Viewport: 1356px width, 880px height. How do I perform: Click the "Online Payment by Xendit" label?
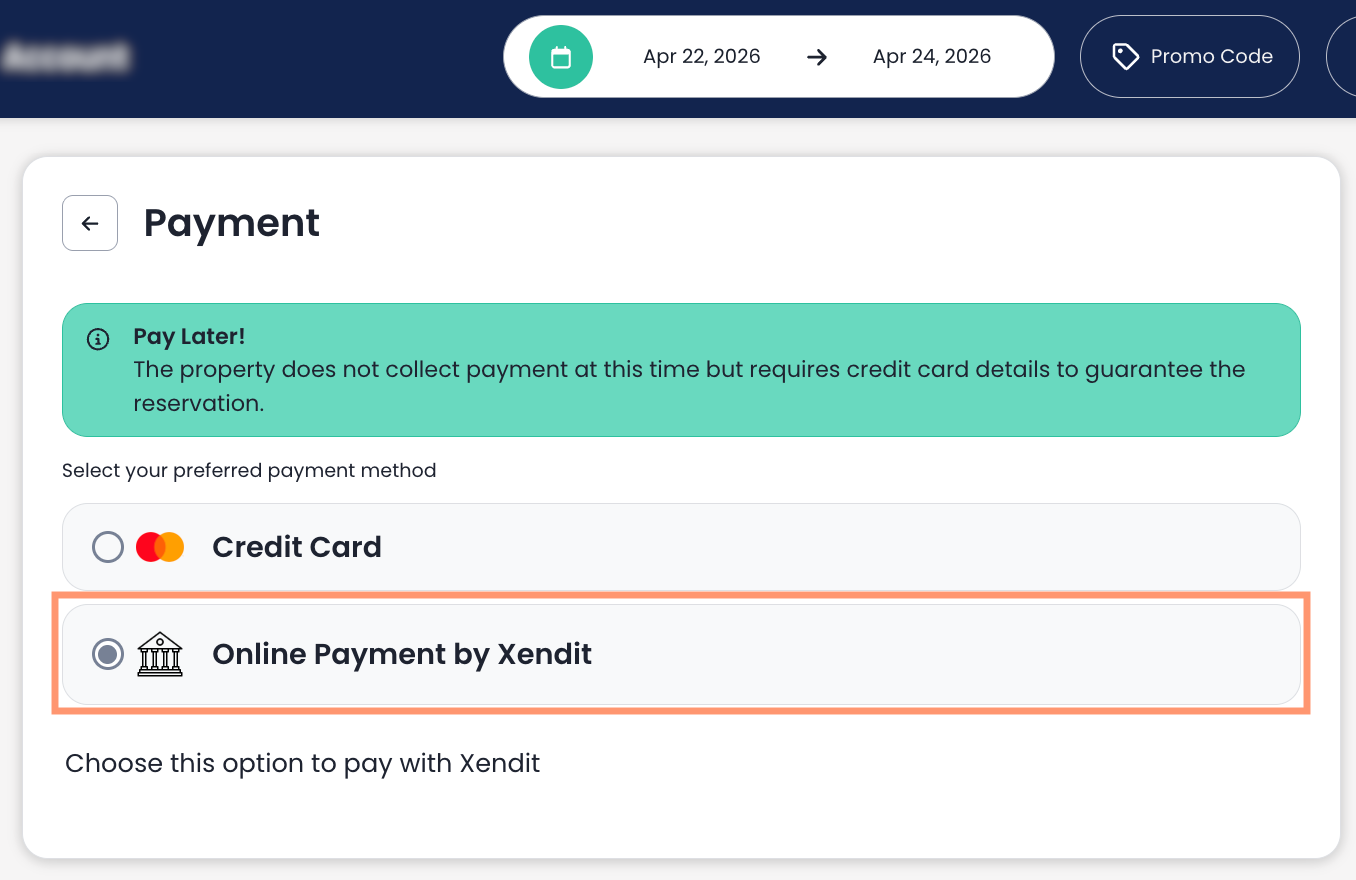coord(402,655)
